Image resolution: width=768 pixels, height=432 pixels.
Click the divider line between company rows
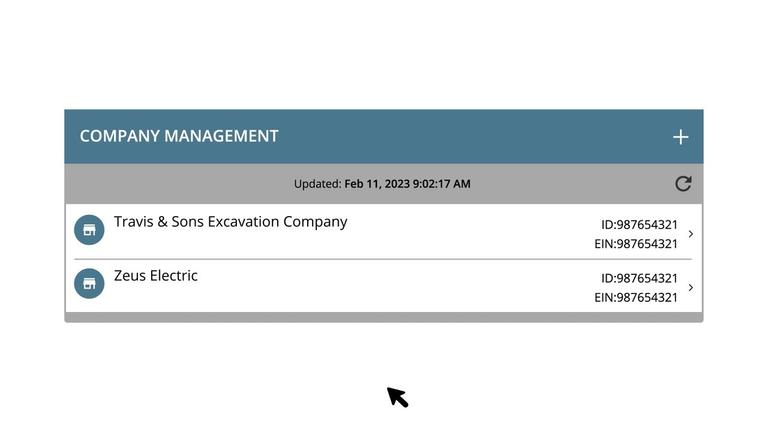pos(384,259)
